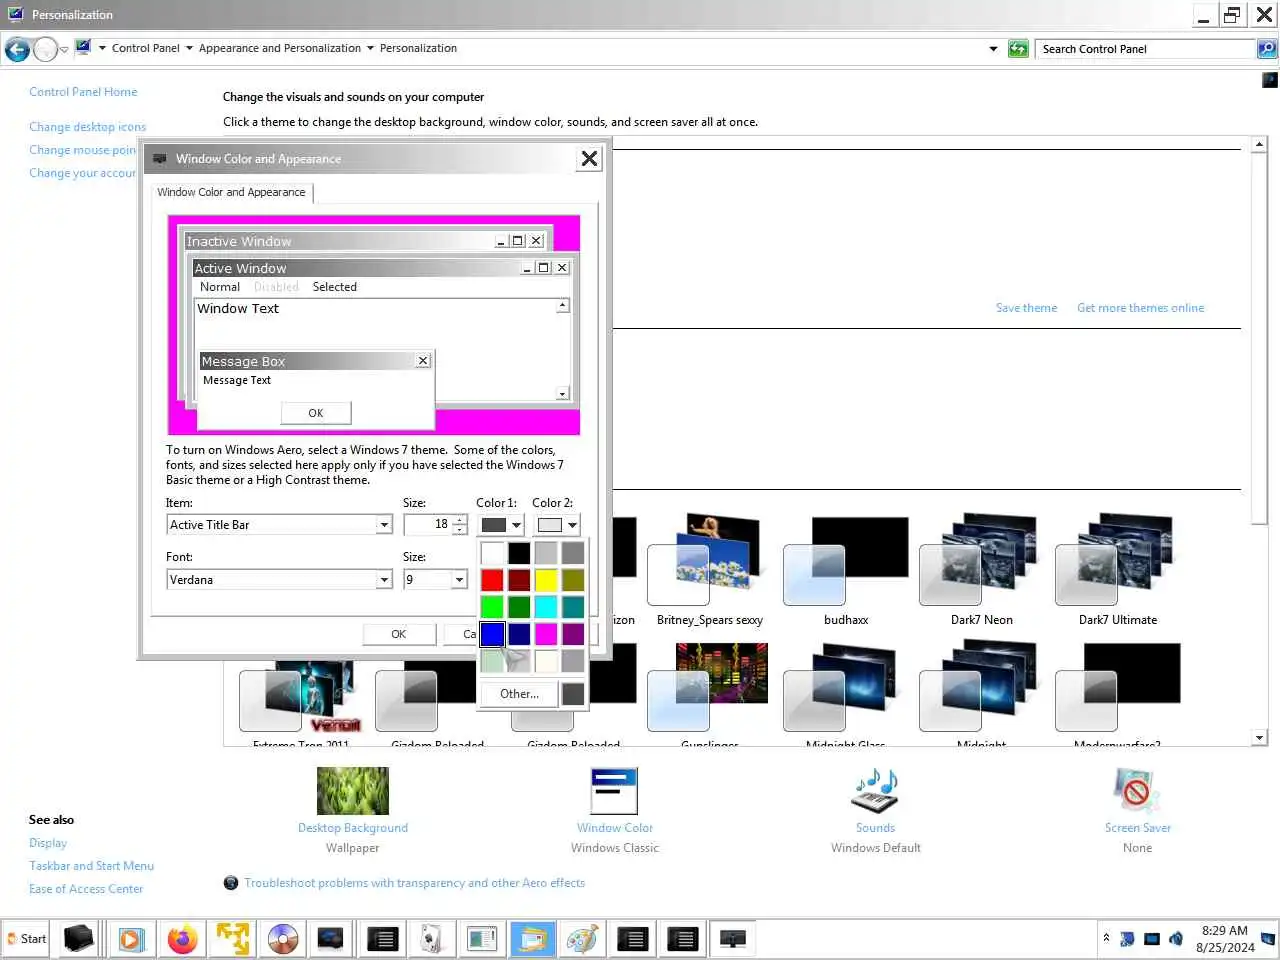Open the Display link under See also

pyautogui.click(x=48, y=843)
